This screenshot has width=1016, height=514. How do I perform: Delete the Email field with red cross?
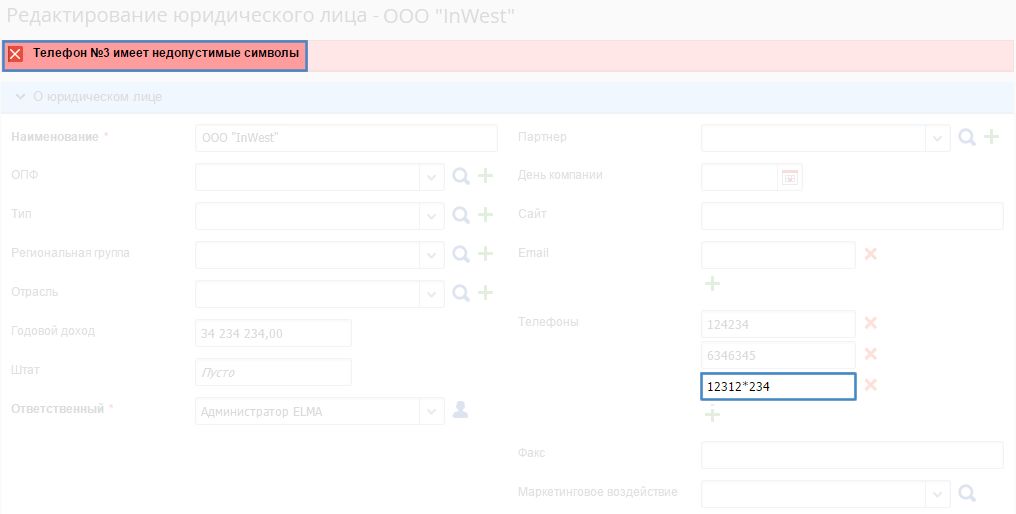point(871,253)
